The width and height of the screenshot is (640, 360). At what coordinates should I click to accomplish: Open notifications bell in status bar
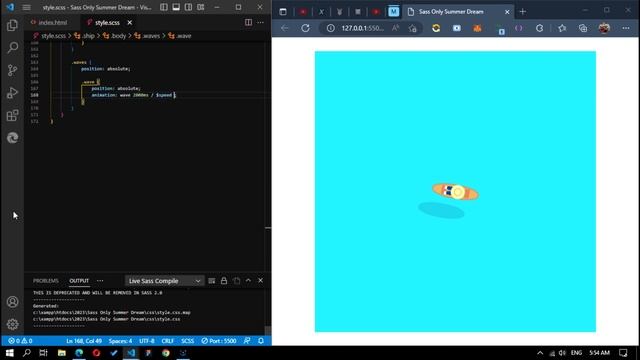point(261,341)
